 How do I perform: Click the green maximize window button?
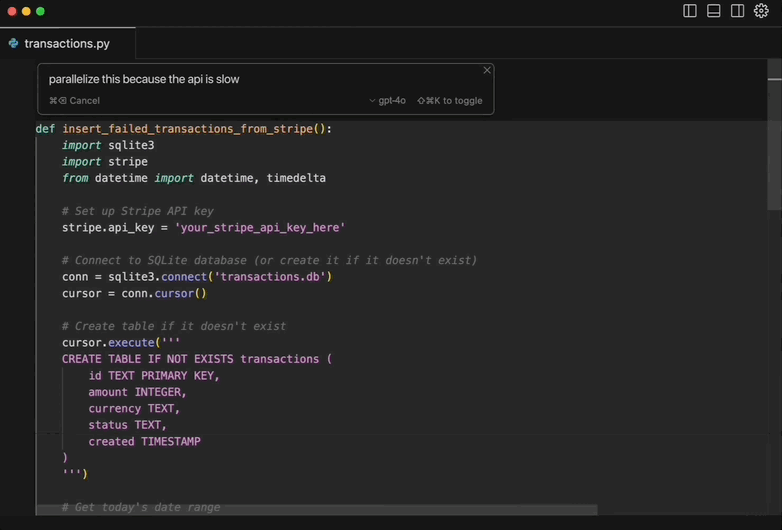(40, 11)
